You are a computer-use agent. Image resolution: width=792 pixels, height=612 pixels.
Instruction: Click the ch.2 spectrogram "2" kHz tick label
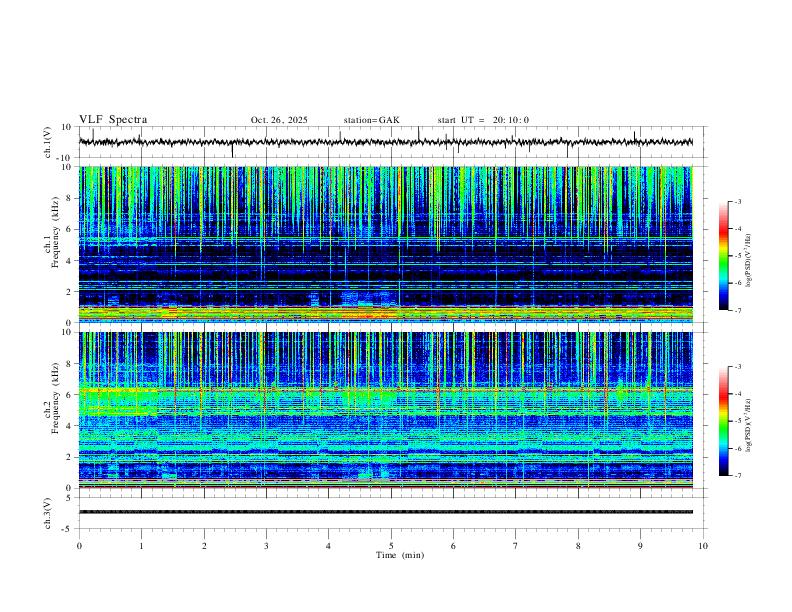pos(70,457)
